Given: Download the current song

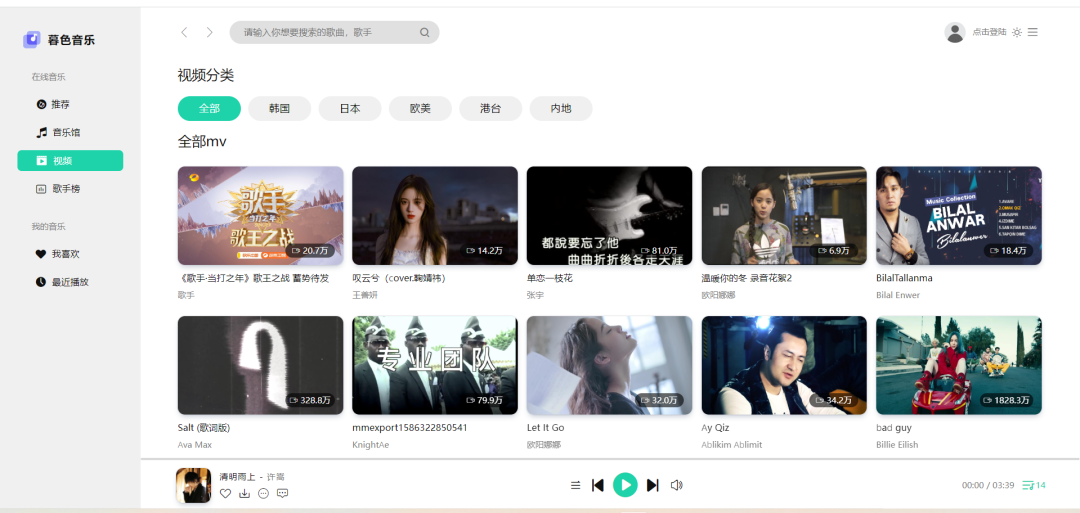Looking at the screenshot, I should [244, 493].
